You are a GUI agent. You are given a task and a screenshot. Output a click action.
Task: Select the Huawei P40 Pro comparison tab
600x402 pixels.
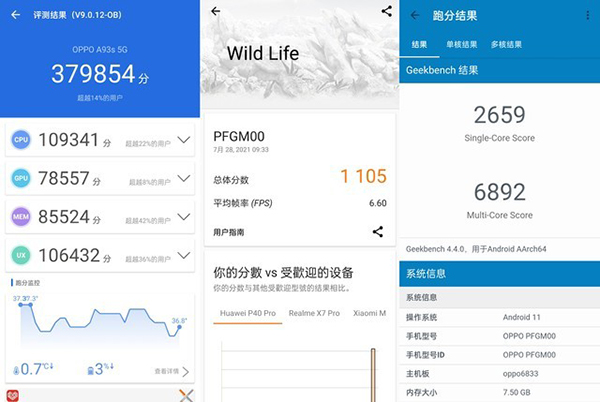pos(246,313)
